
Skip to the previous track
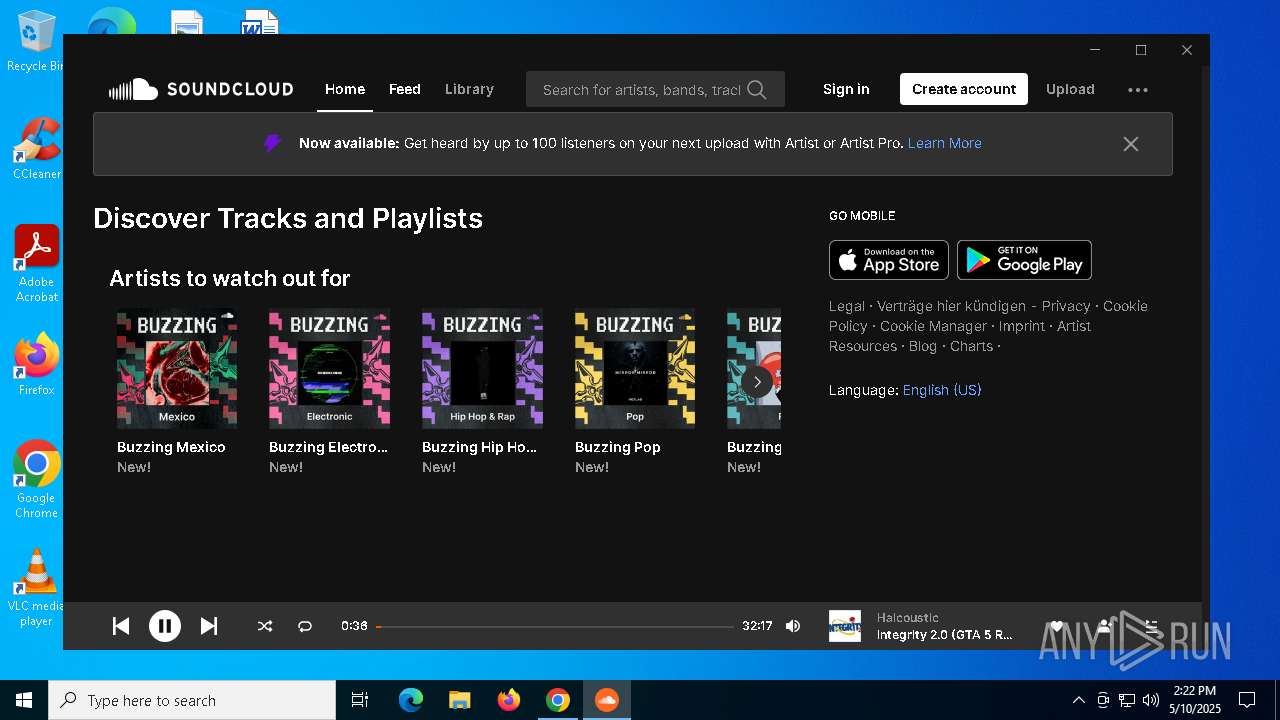tap(121, 626)
